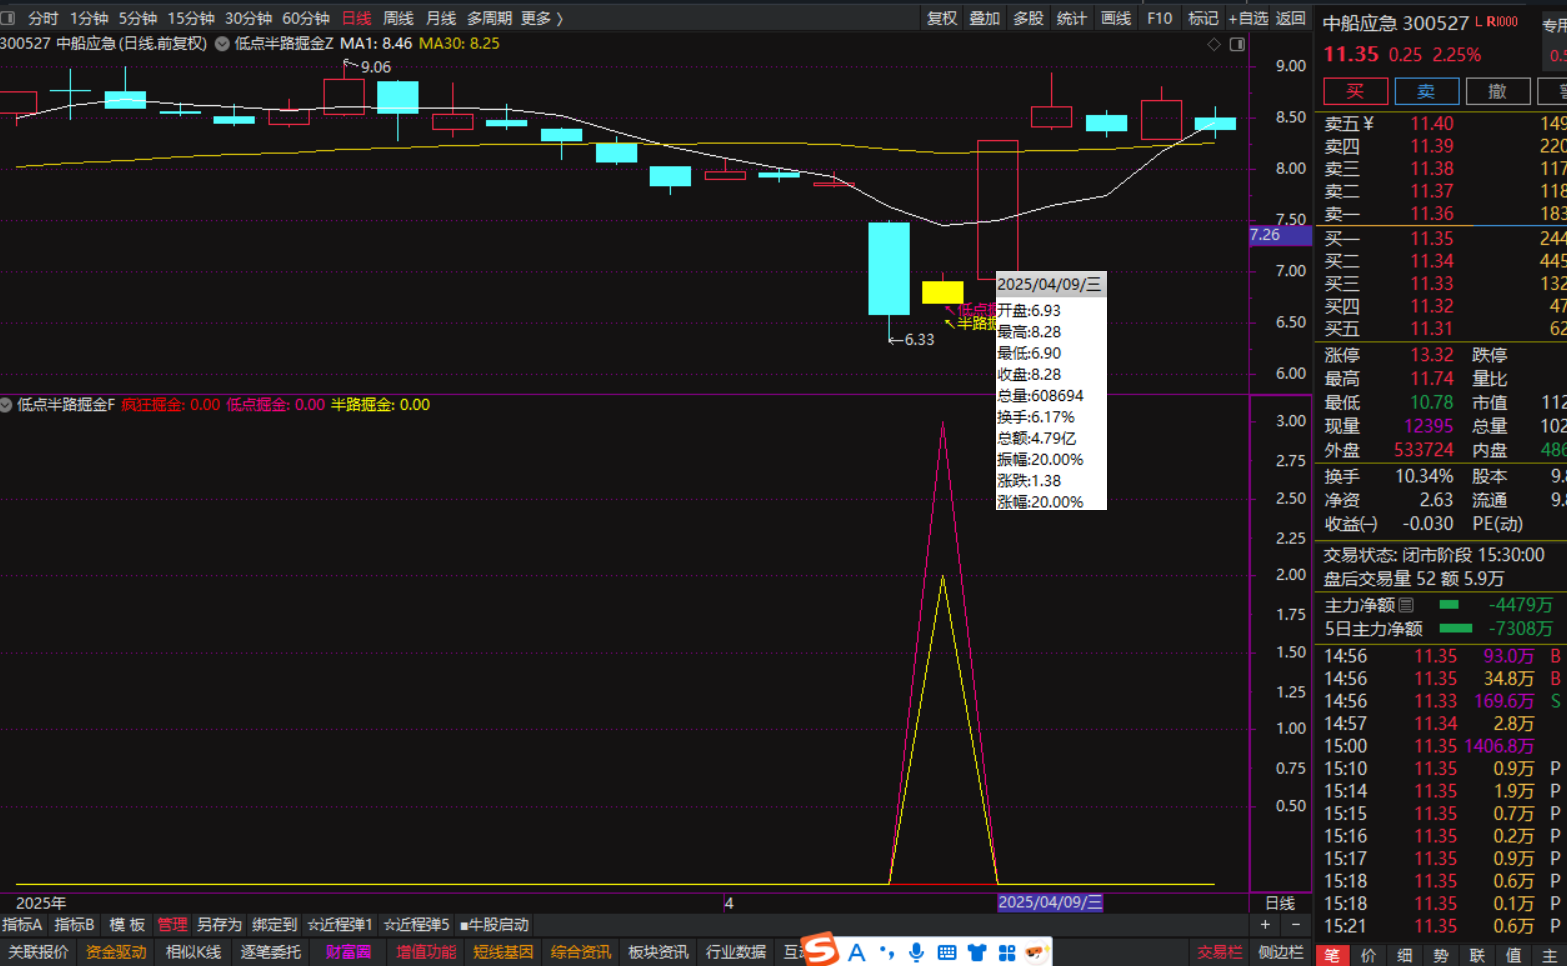Screen dimensions: 1567x966
Task: Click the detail icon next to 主力净额
Action: pyautogui.click(x=1406, y=605)
